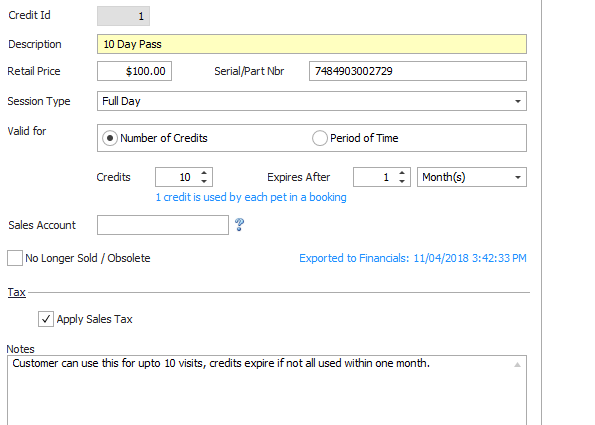
Task: Click the empty Sales Account field
Action: click(163, 225)
